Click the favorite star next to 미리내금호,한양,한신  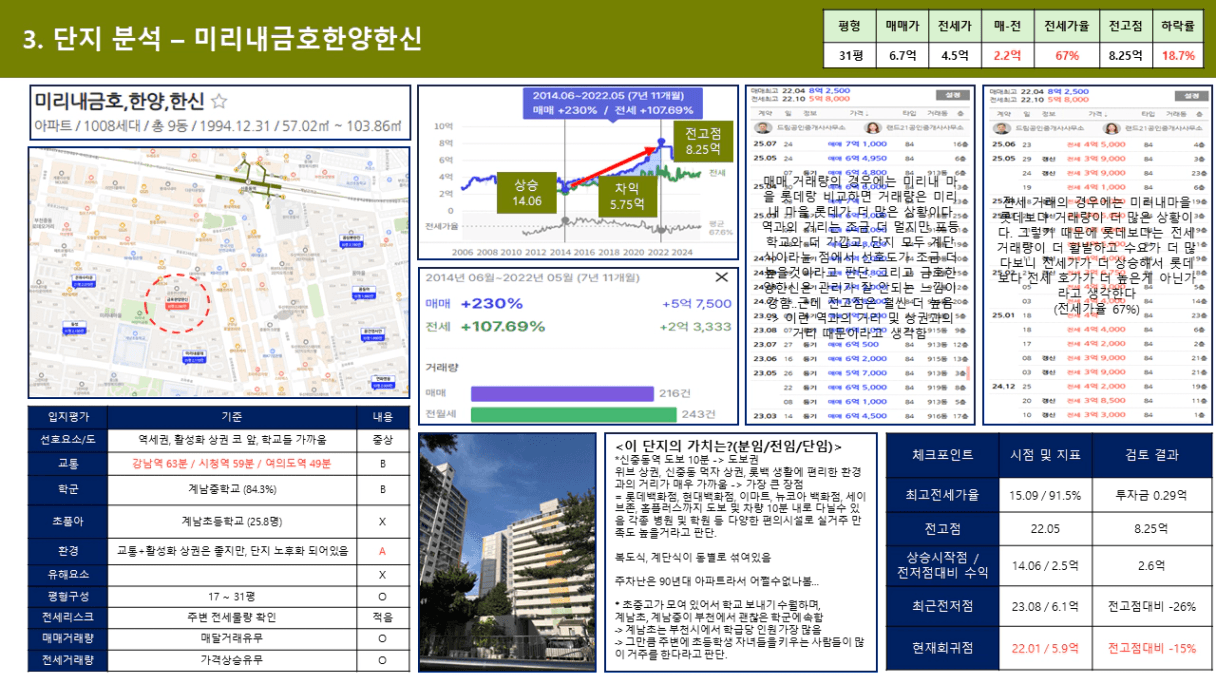point(220,101)
